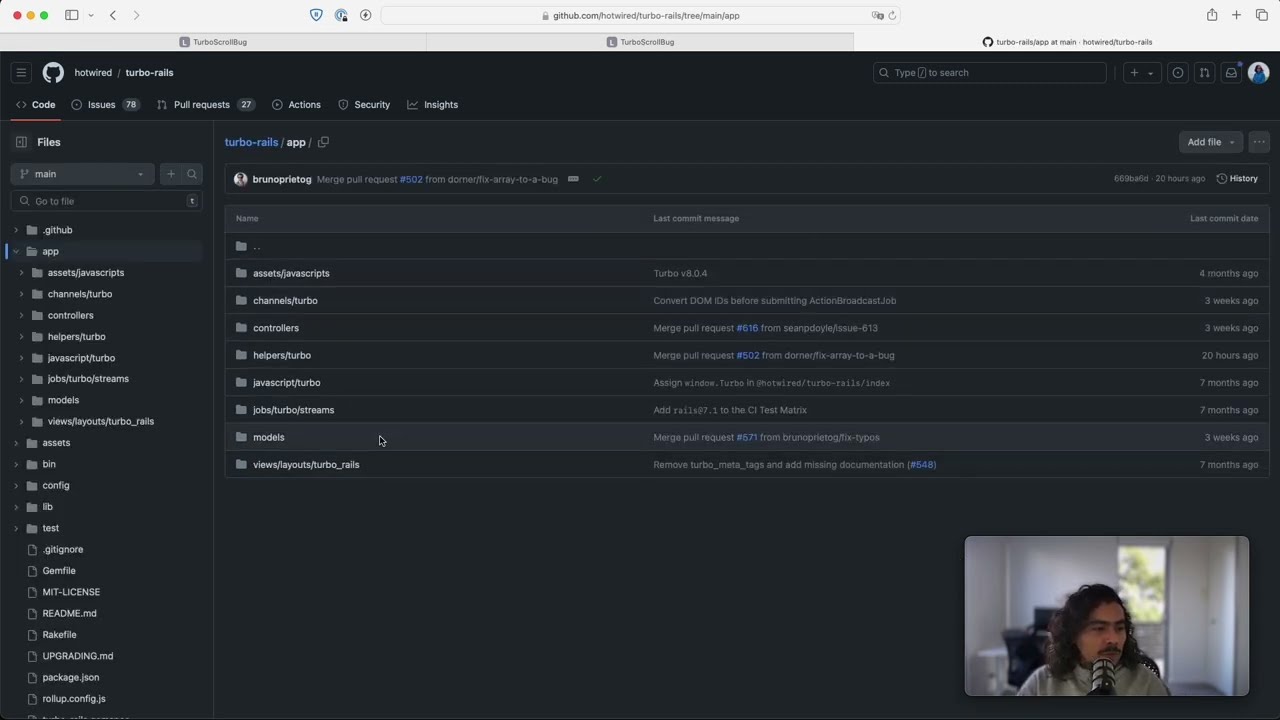Open the pull requests icon in the top header
1280x720 pixels.
pos(1205,73)
